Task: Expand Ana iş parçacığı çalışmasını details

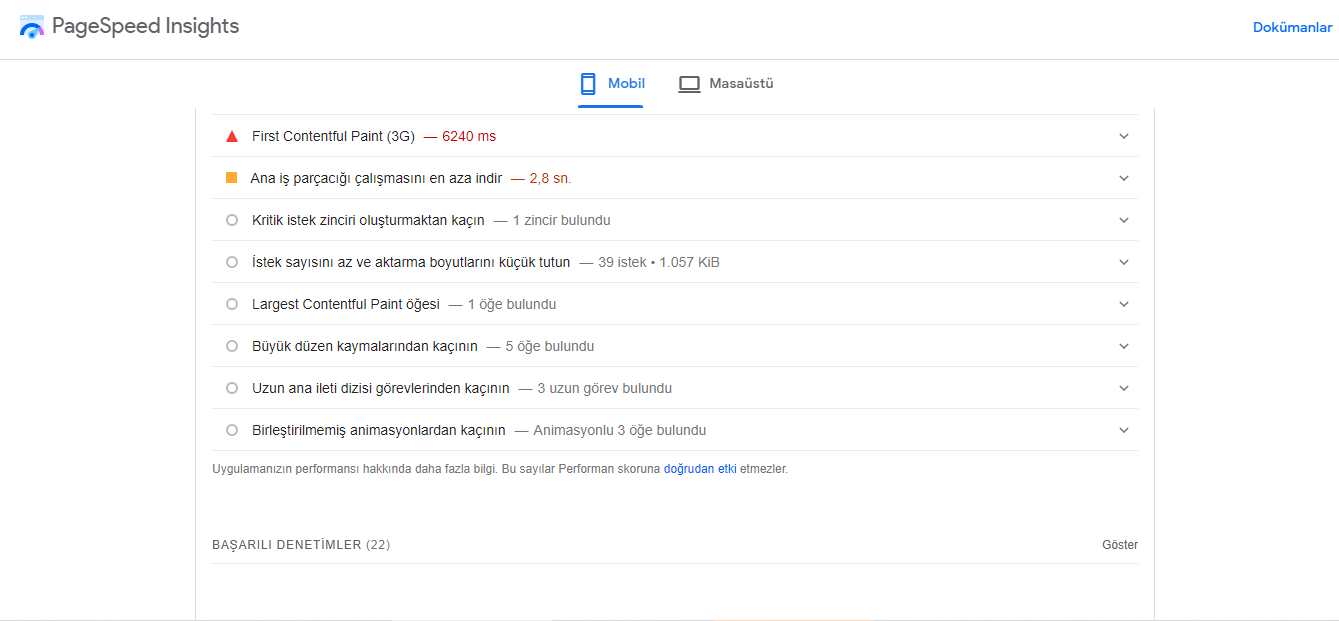Action: click(1123, 177)
